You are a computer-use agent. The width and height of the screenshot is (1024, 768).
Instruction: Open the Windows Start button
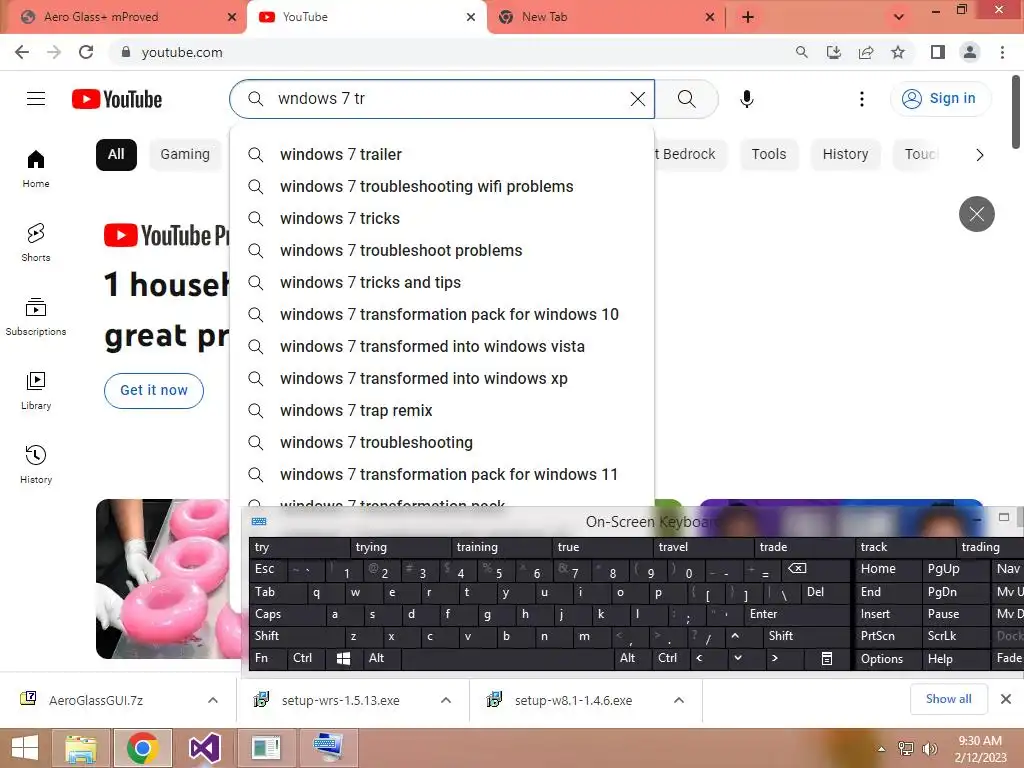25,748
